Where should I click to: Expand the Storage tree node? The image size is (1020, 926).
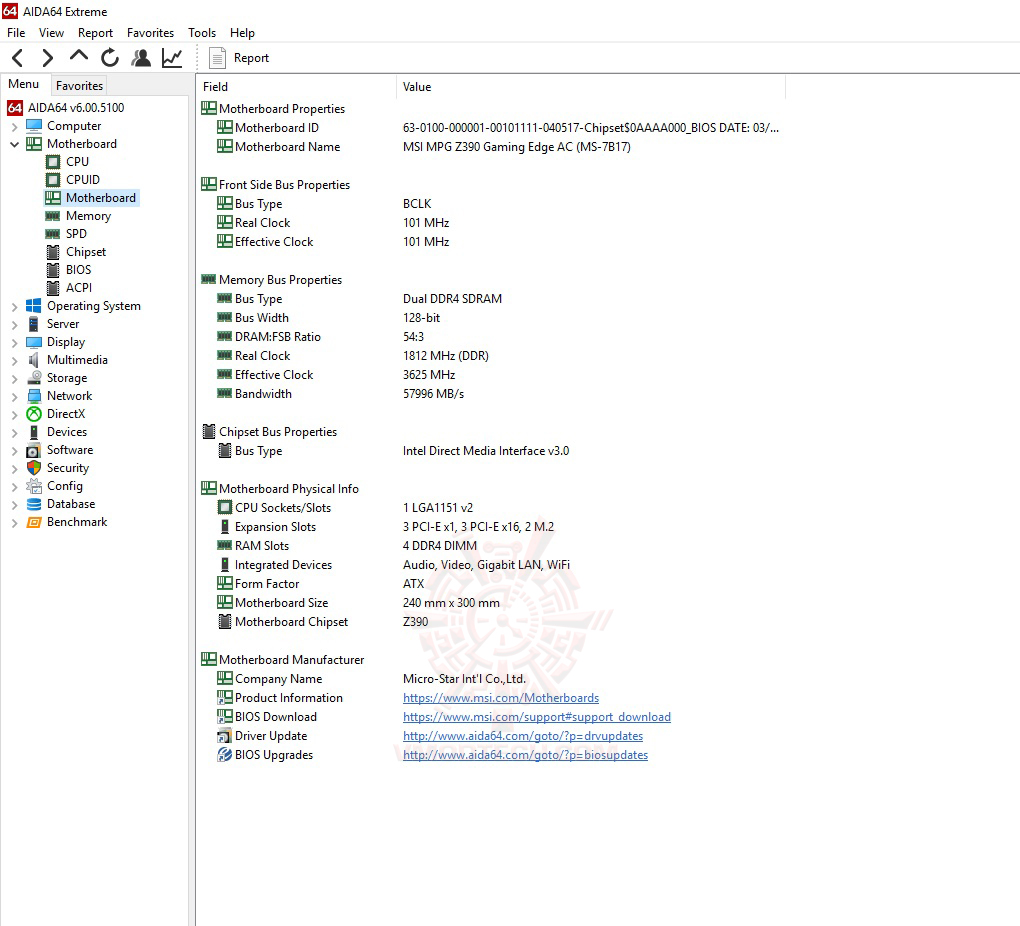click(14, 378)
